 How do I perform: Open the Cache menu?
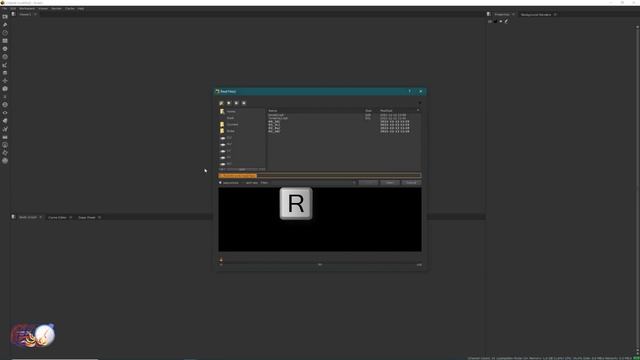pos(70,8)
